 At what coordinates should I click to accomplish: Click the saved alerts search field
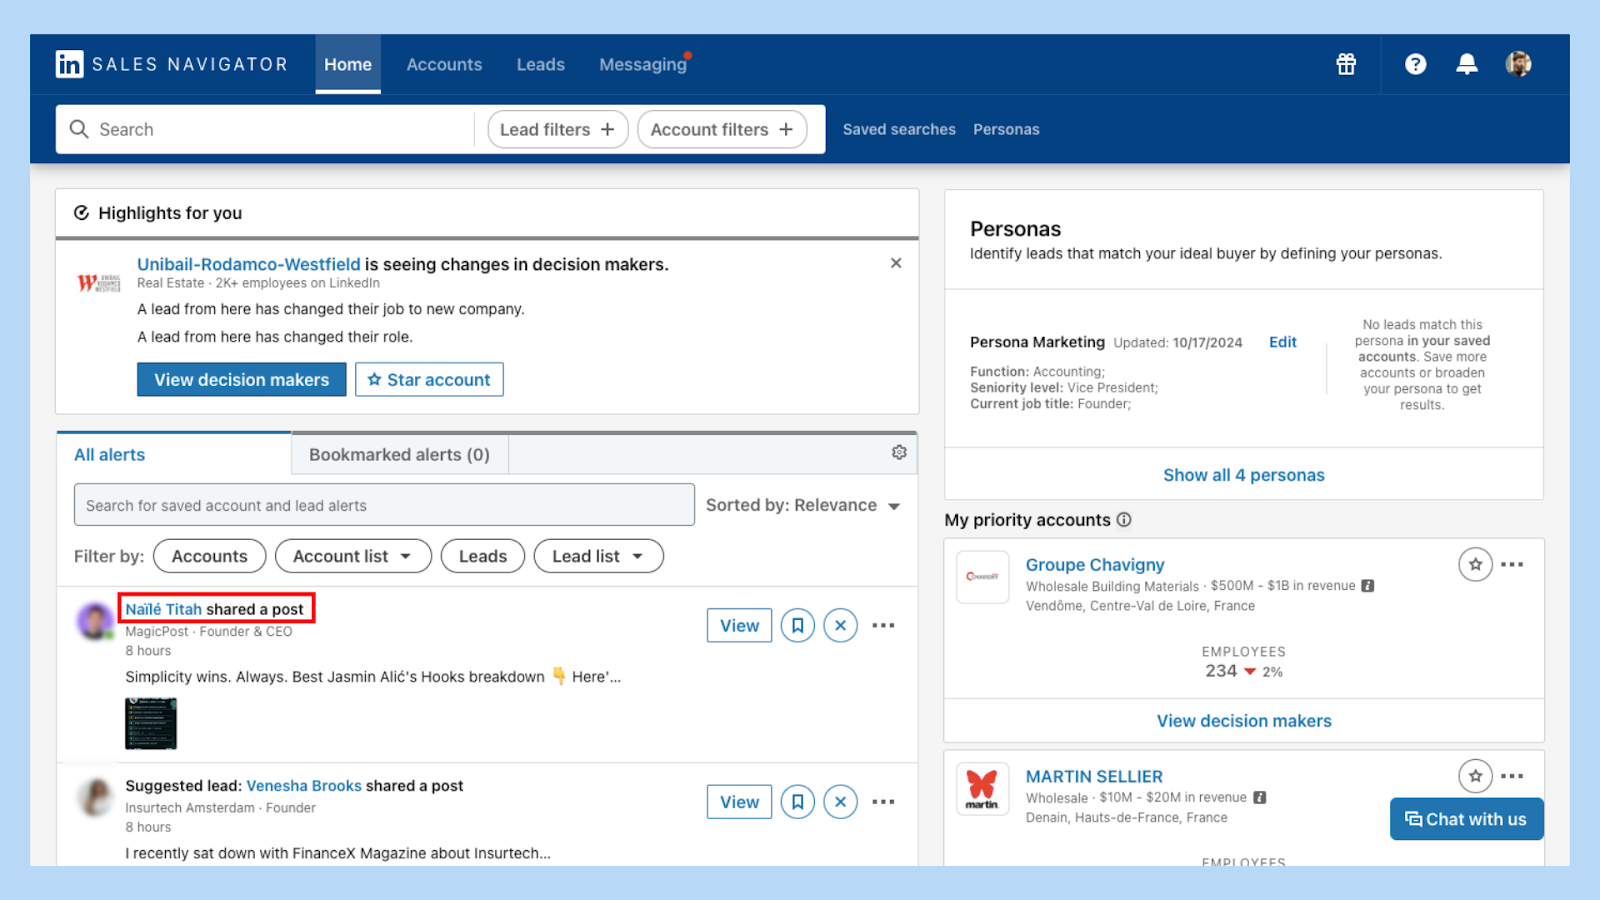(384, 505)
